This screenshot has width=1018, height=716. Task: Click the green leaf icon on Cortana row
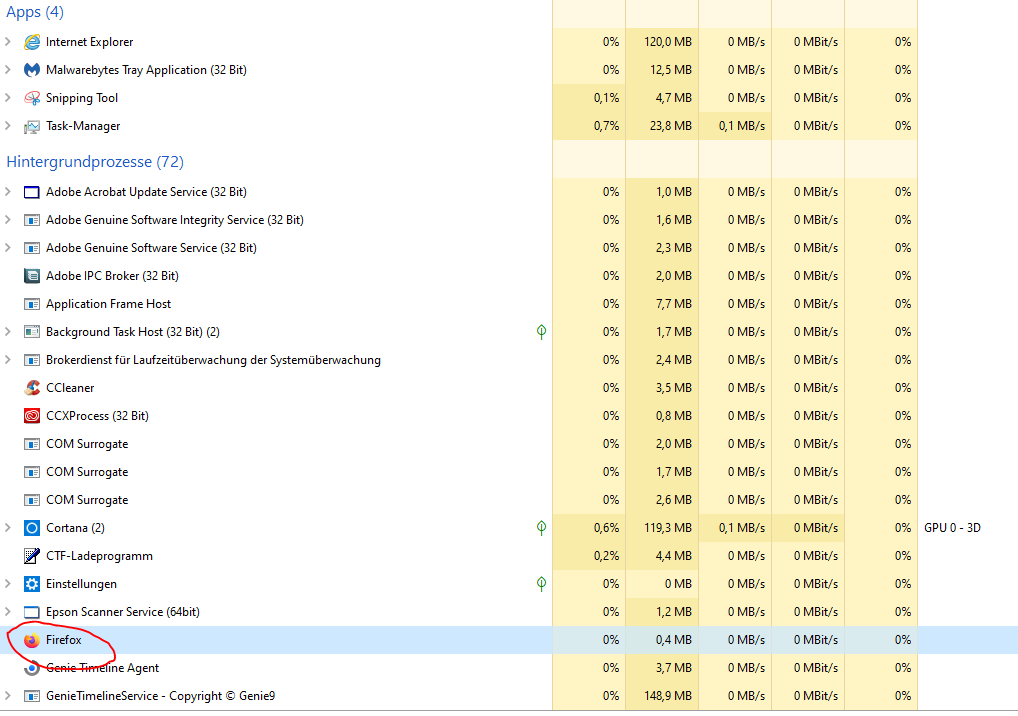[541, 528]
